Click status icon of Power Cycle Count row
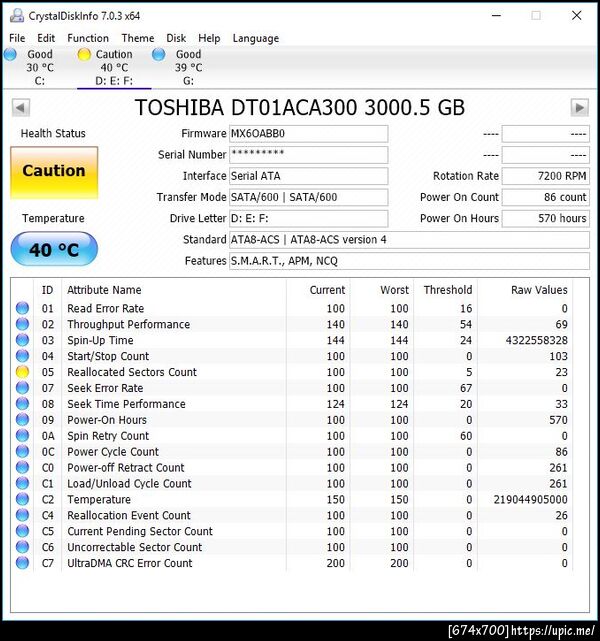 [x=22, y=451]
